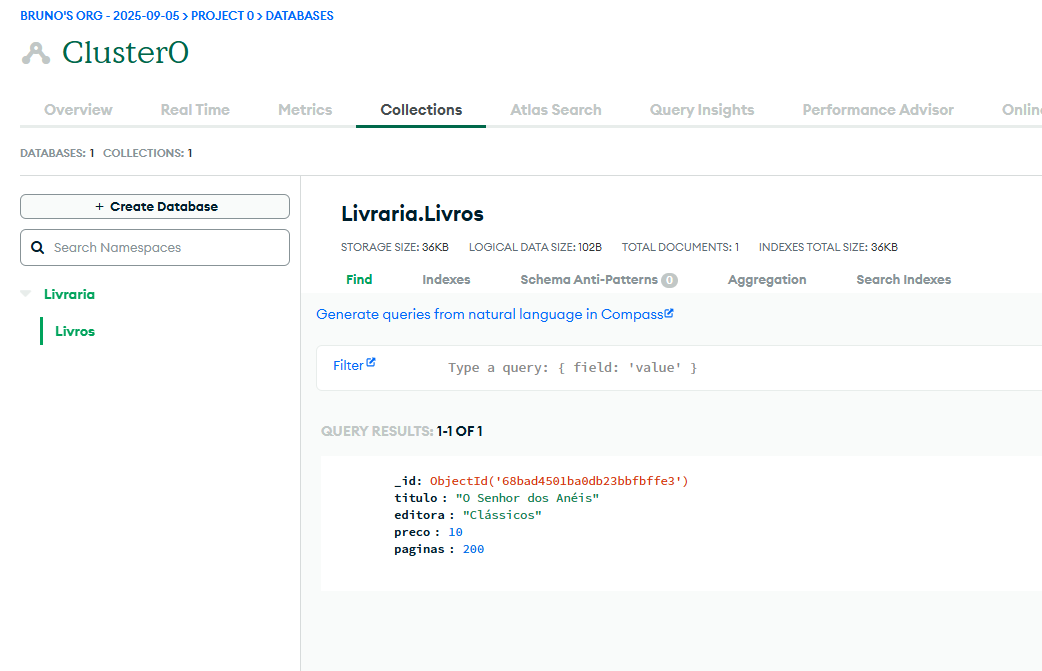Open the Search Indexes sub-tab
The image size is (1042, 671).
point(903,280)
